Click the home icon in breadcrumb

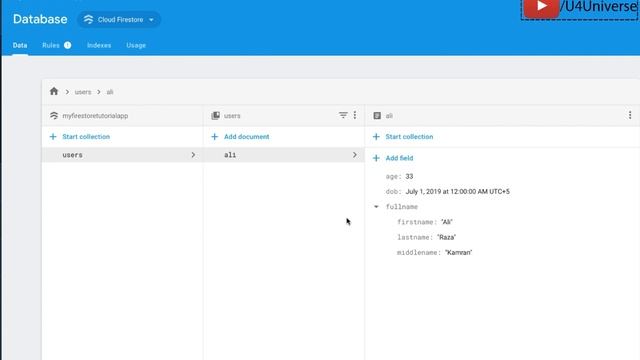click(x=54, y=91)
